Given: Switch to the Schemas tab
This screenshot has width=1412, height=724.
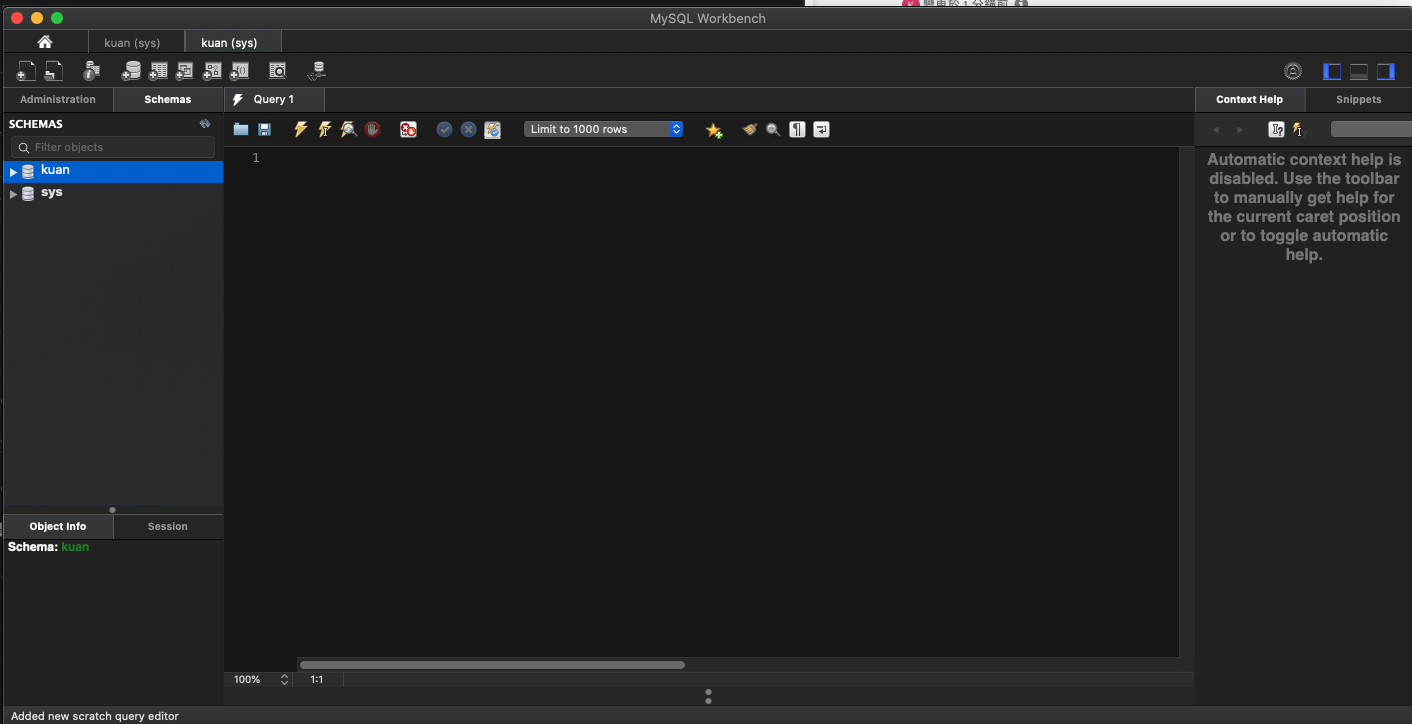Looking at the screenshot, I should [x=168, y=99].
